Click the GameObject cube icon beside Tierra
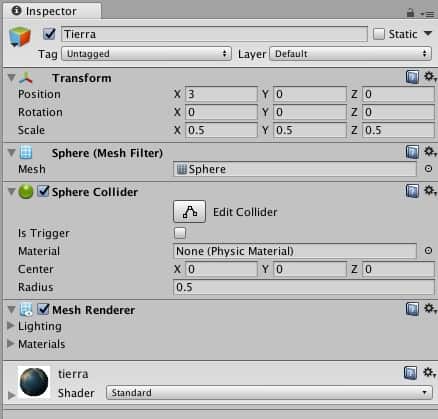Screen dimensions: 438x419 coord(20,36)
